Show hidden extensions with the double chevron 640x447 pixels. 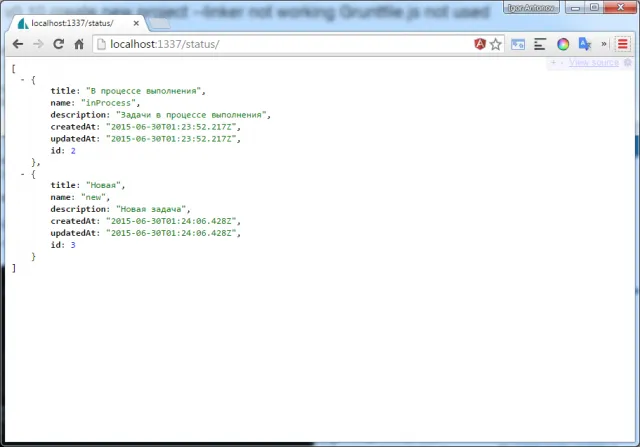(x=604, y=44)
